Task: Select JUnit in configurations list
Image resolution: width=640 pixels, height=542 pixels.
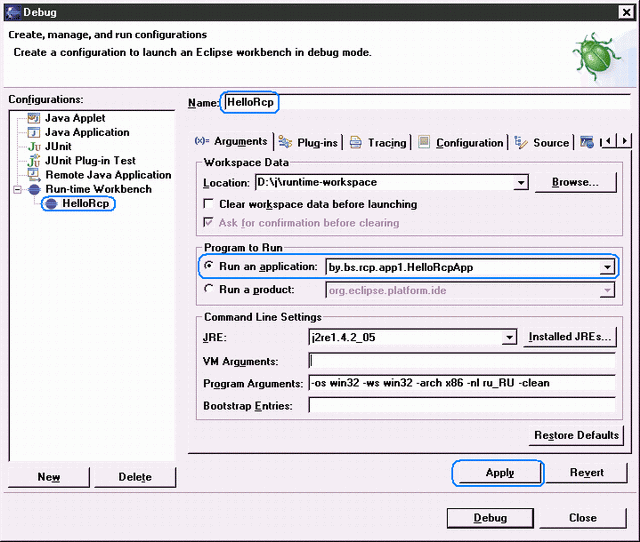Action: point(58,147)
